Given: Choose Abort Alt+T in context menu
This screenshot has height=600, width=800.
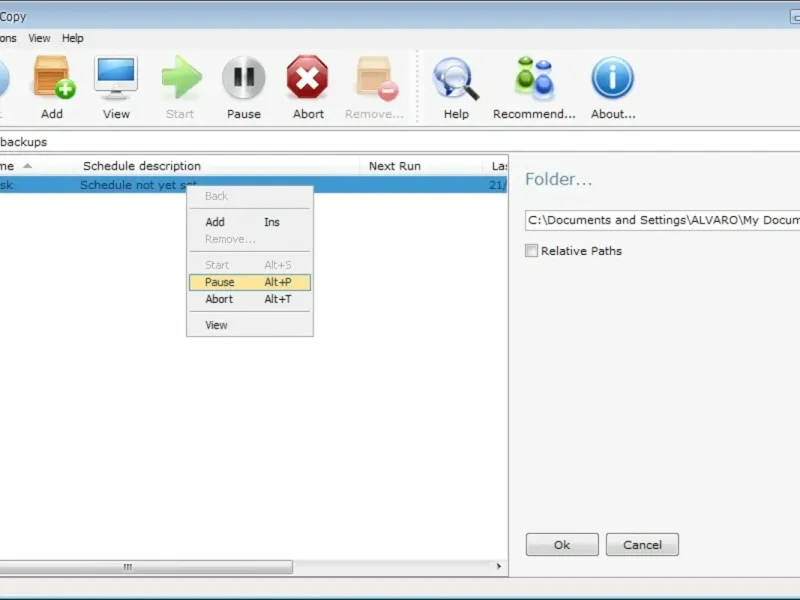Looking at the screenshot, I should (x=249, y=299).
